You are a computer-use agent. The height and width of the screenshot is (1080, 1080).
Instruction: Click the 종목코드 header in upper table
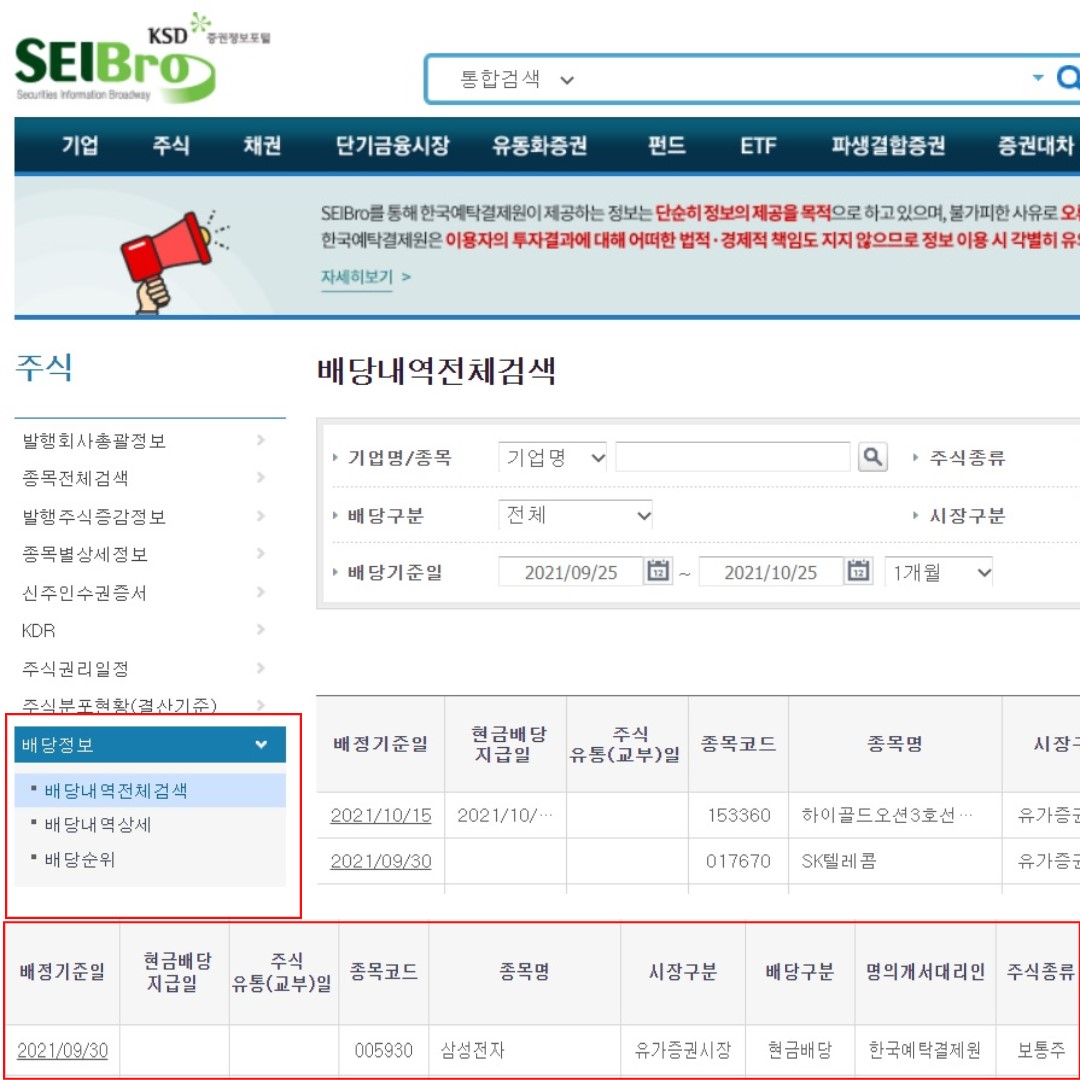738,745
